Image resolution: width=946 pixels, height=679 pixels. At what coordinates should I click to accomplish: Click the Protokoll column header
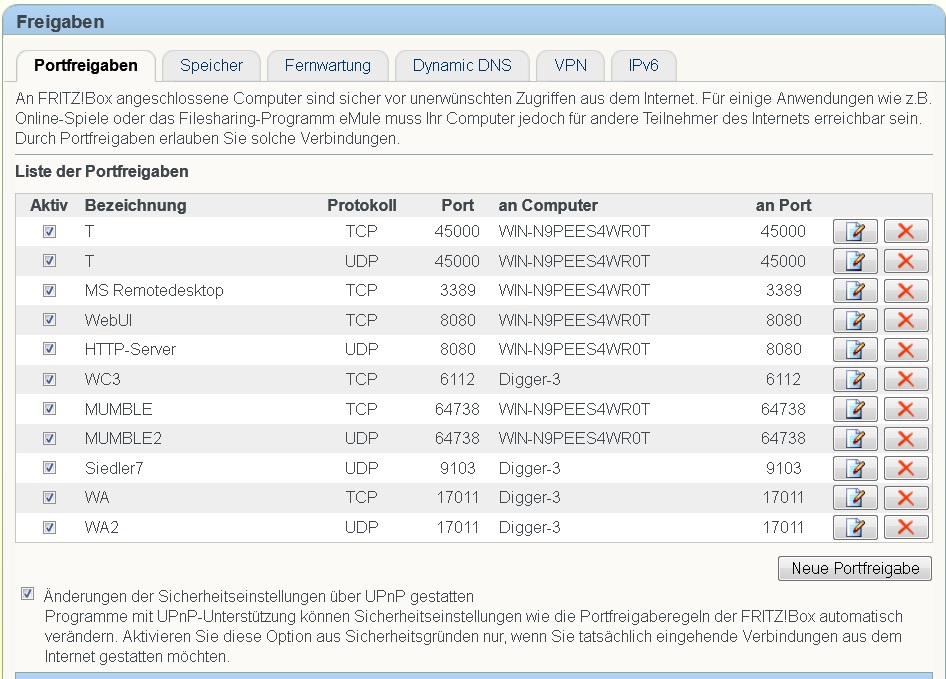(x=362, y=205)
